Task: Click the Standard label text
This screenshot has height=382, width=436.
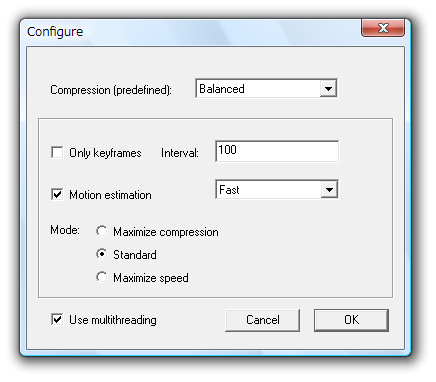Action: [135, 255]
